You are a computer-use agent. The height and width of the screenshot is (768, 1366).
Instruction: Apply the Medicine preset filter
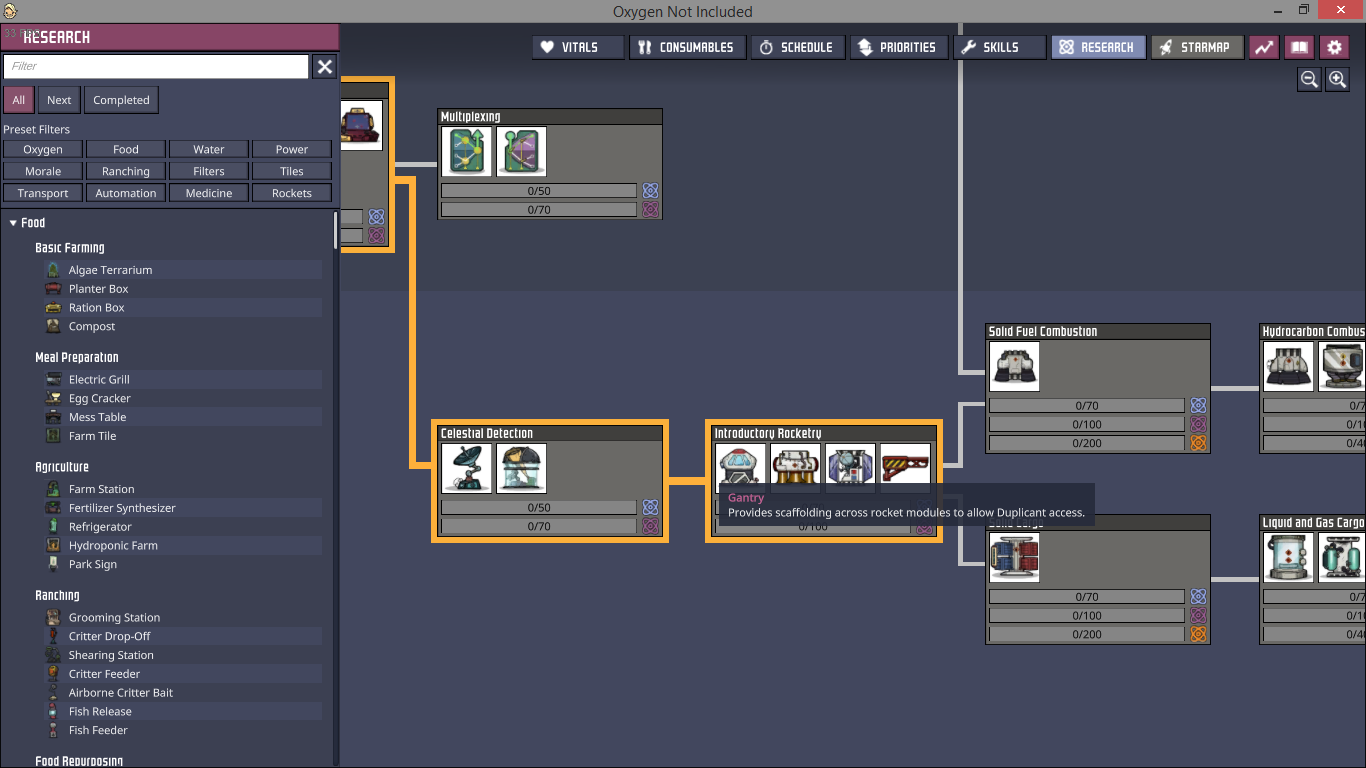pyautogui.click(x=209, y=193)
